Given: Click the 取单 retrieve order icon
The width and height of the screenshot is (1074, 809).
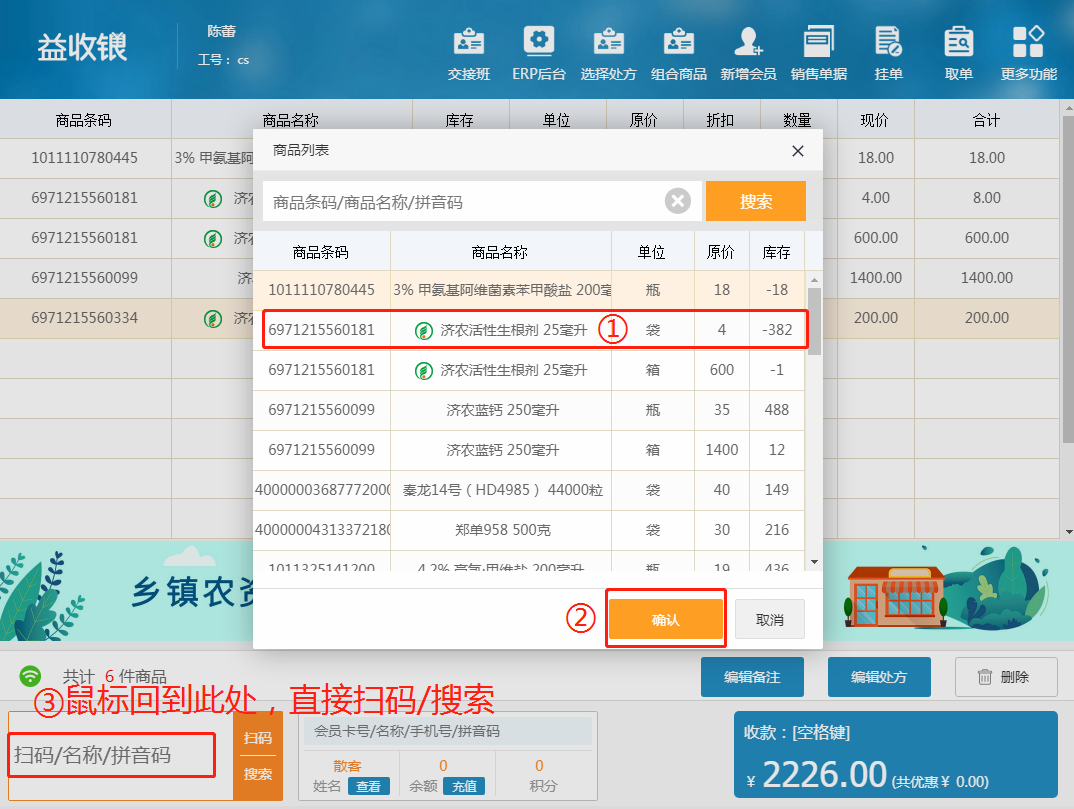Looking at the screenshot, I should coord(958,54).
